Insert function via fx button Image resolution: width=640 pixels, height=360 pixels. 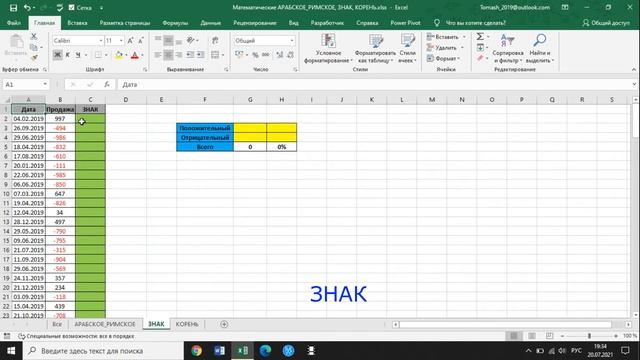[107, 84]
